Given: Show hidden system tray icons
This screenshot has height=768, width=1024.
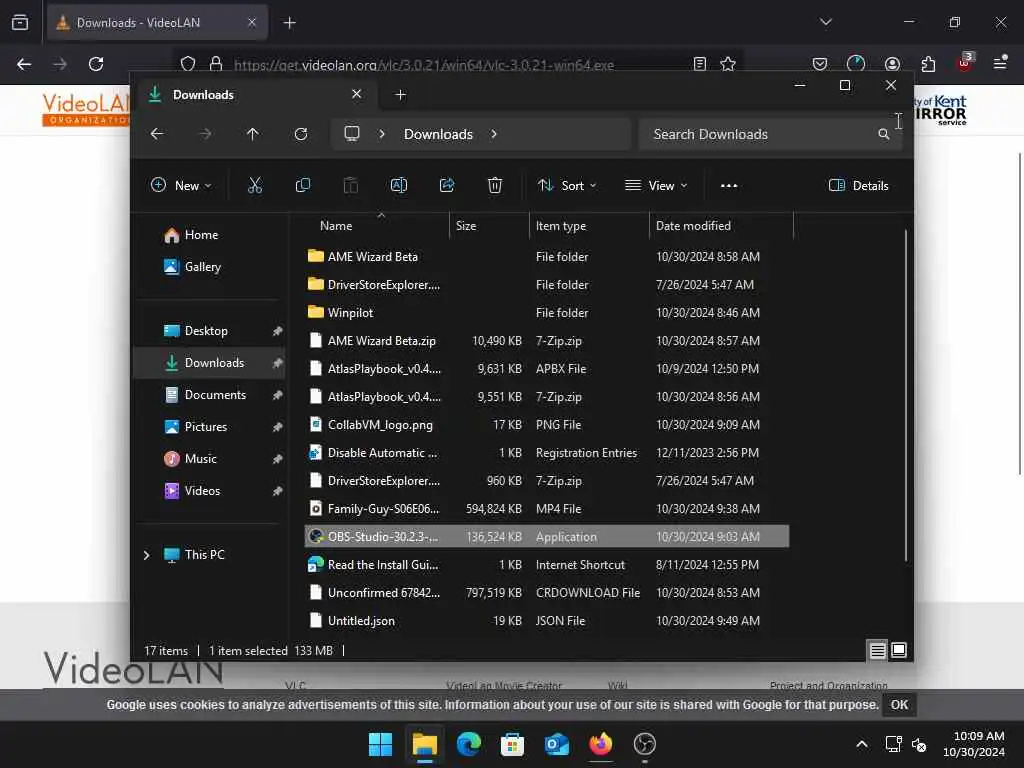Looking at the screenshot, I should [862, 744].
